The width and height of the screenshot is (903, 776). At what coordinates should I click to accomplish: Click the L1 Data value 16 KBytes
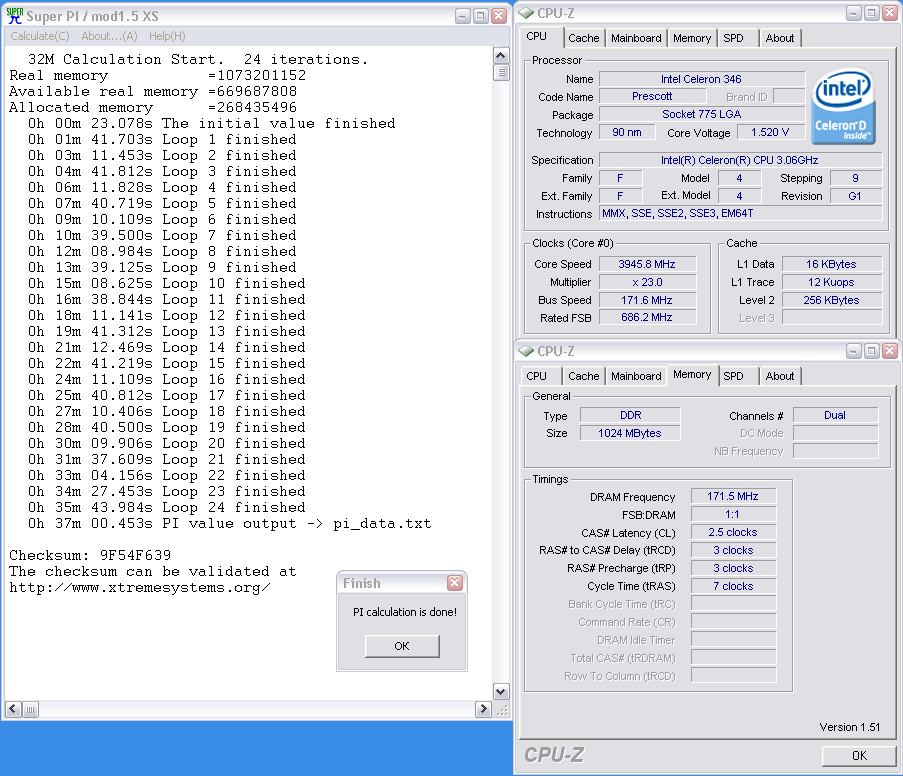(832, 264)
